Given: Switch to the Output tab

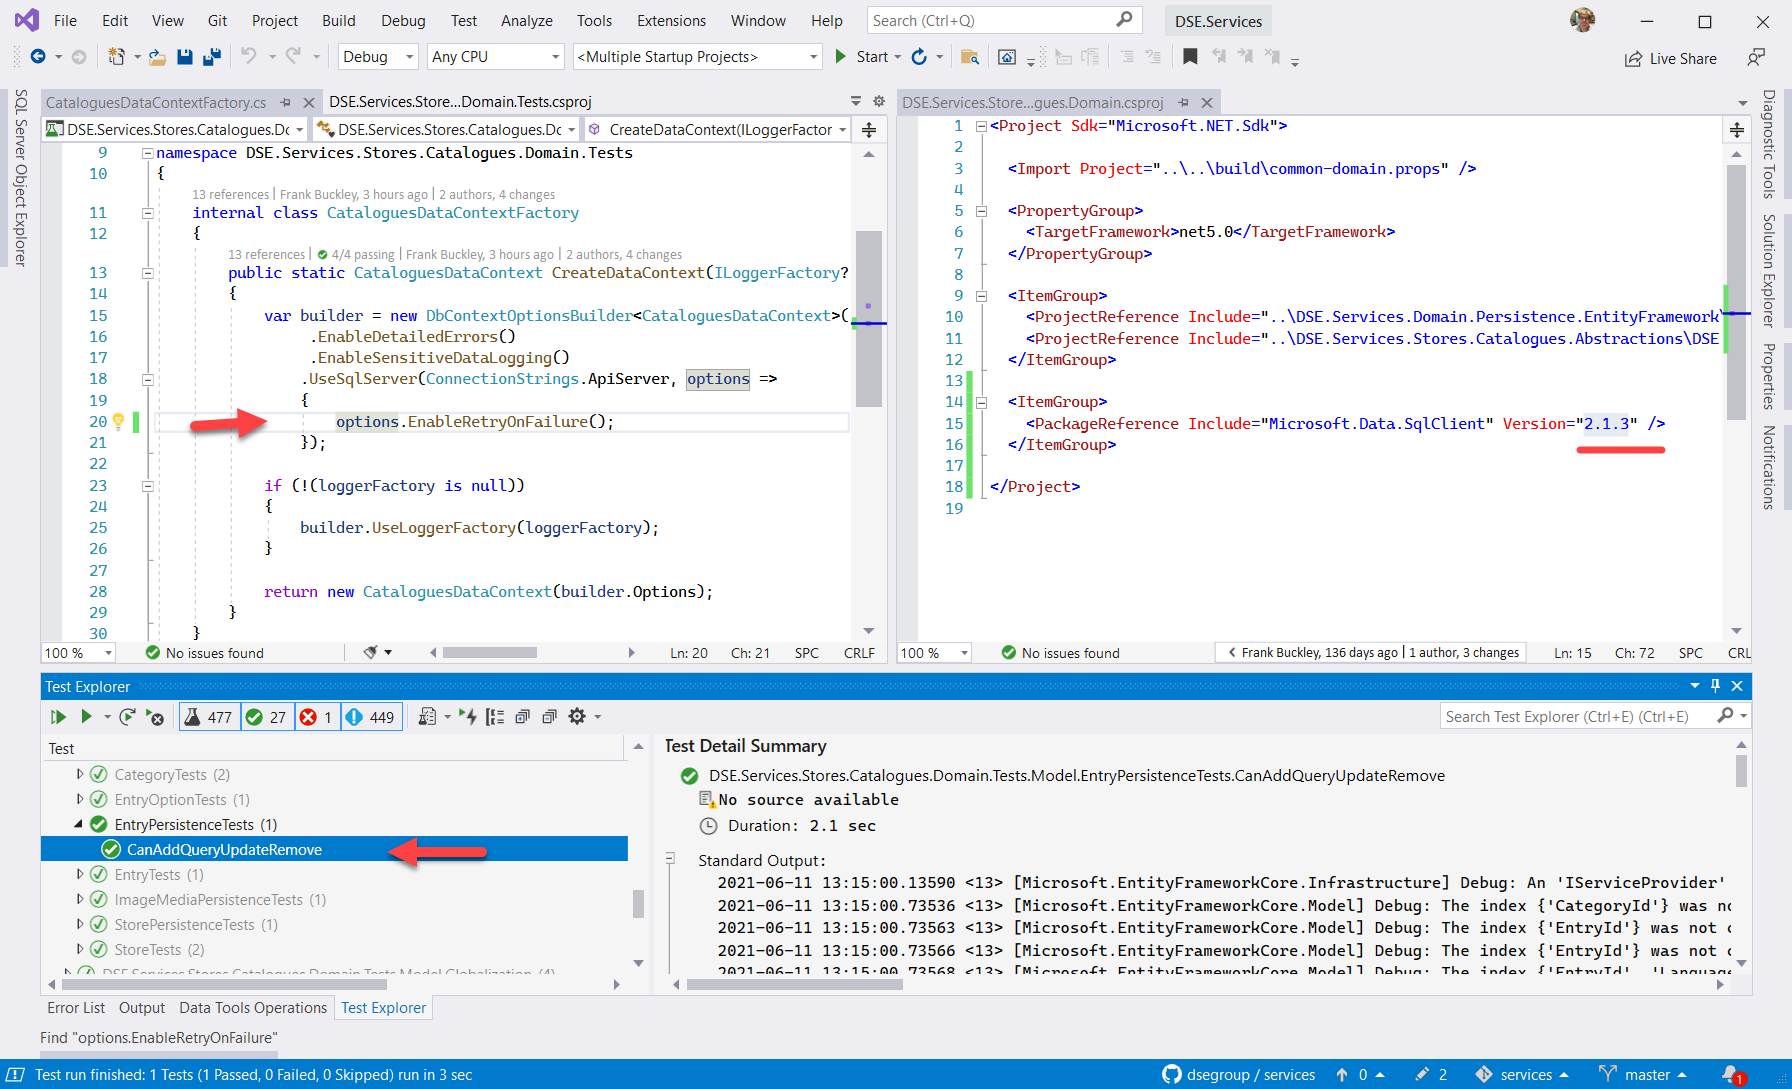Looking at the screenshot, I should (141, 1008).
